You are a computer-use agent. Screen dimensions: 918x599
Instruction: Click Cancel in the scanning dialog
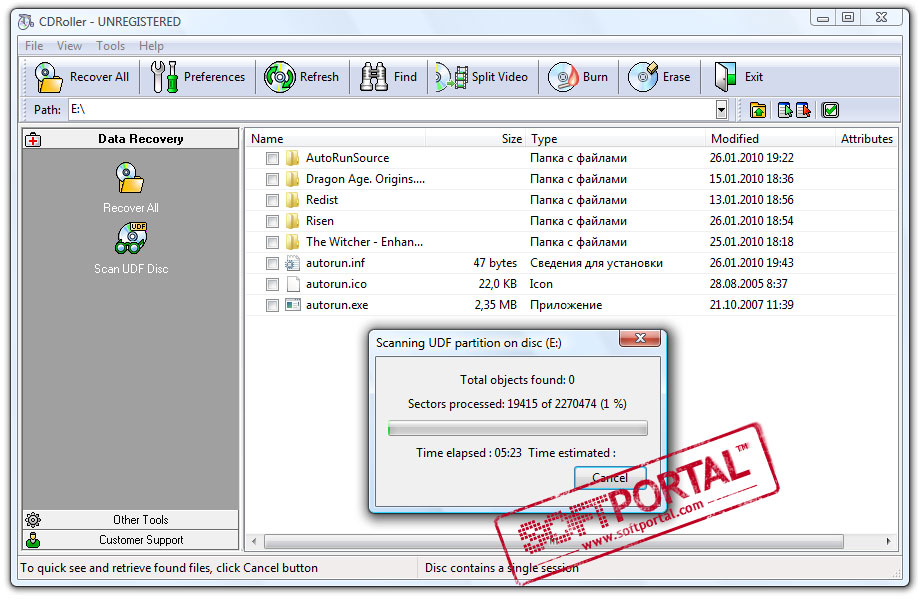pos(610,478)
